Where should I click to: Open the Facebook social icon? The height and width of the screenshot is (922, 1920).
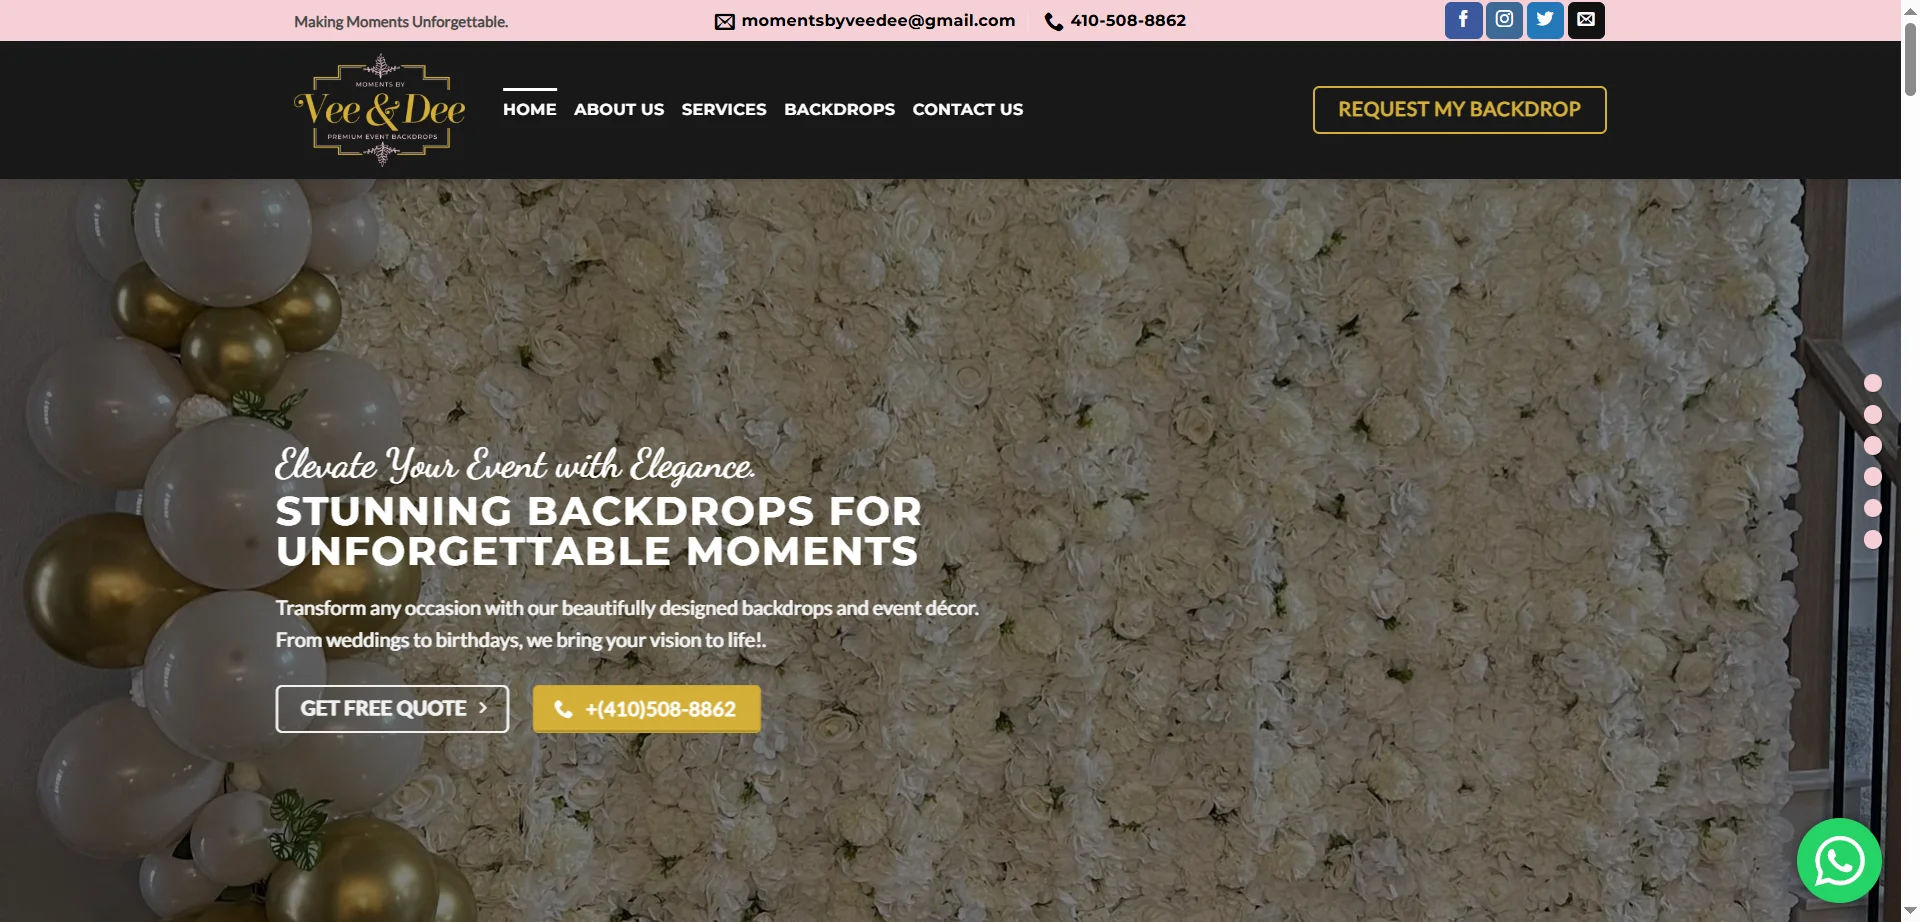coord(1463,20)
